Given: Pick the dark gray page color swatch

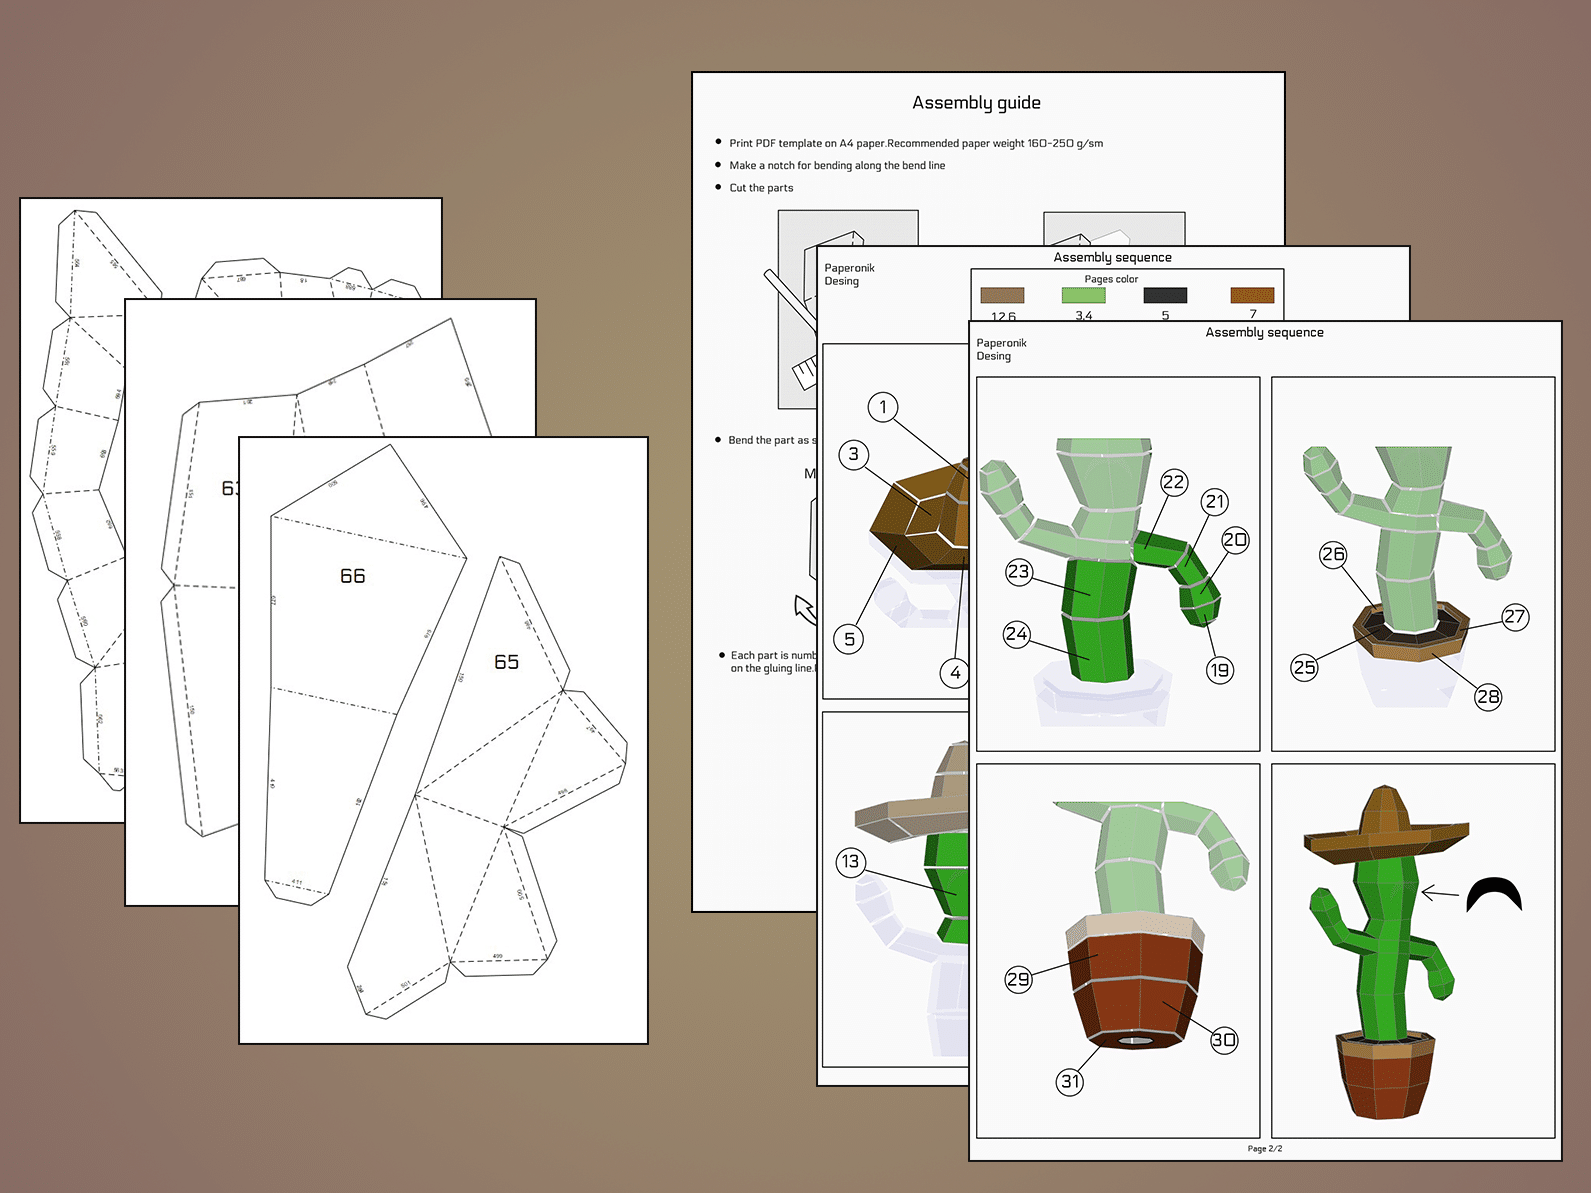Looking at the screenshot, I should 1165,295.
